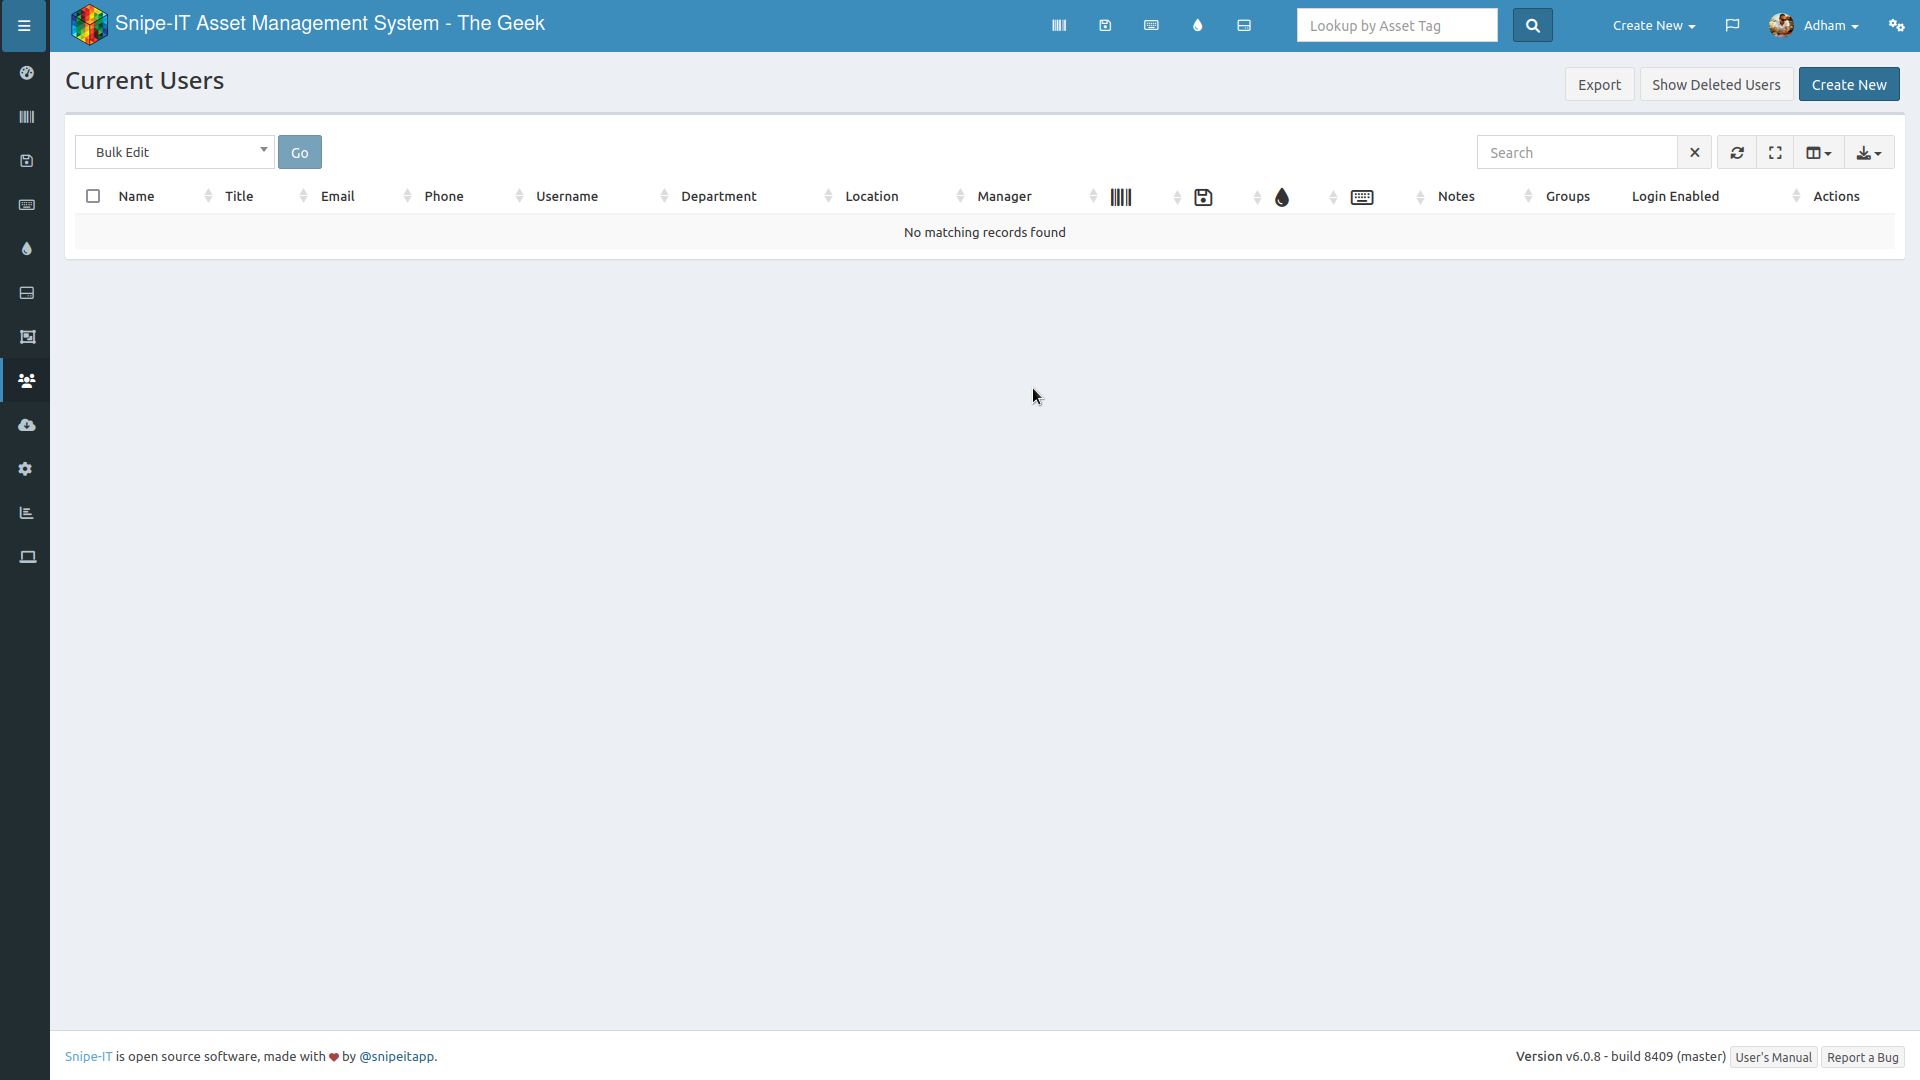Image resolution: width=1920 pixels, height=1080 pixels.
Task: Click the blue Create New button
Action: click(x=1848, y=85)
